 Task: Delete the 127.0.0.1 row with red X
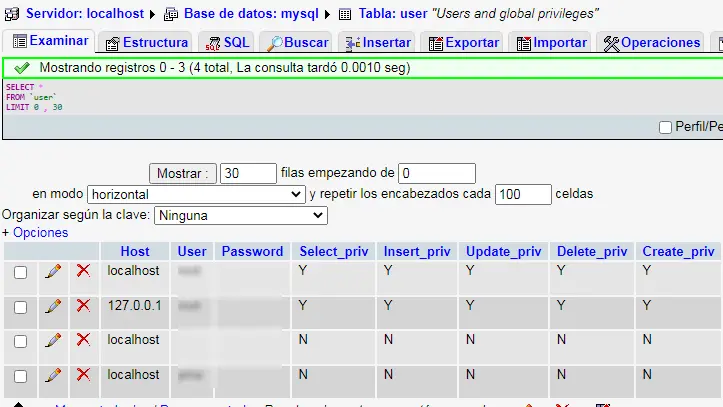83,305
